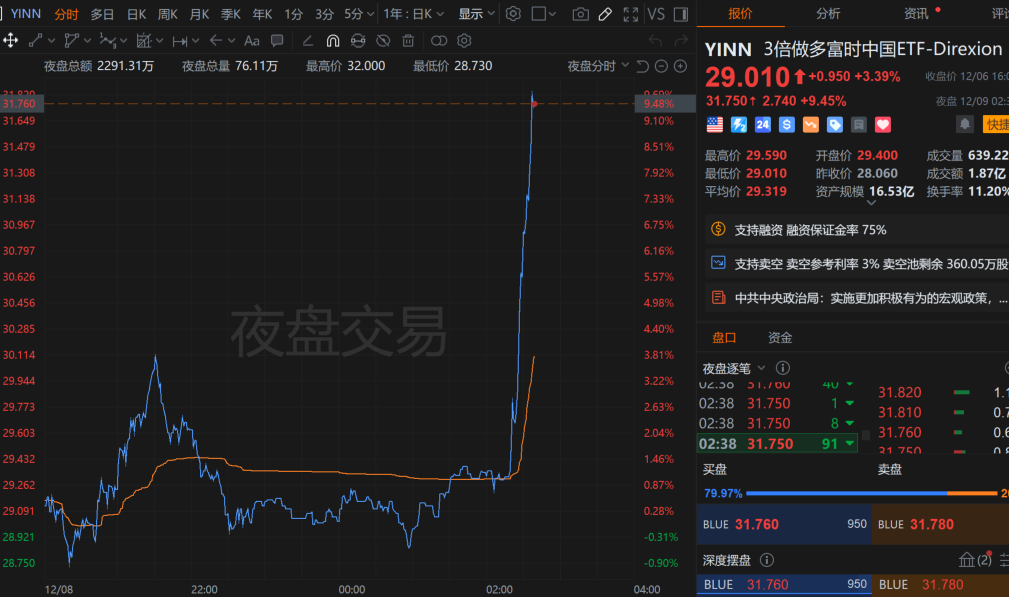
Task: Open 支持卖空 short selling info row
Action: pos(857,264)
